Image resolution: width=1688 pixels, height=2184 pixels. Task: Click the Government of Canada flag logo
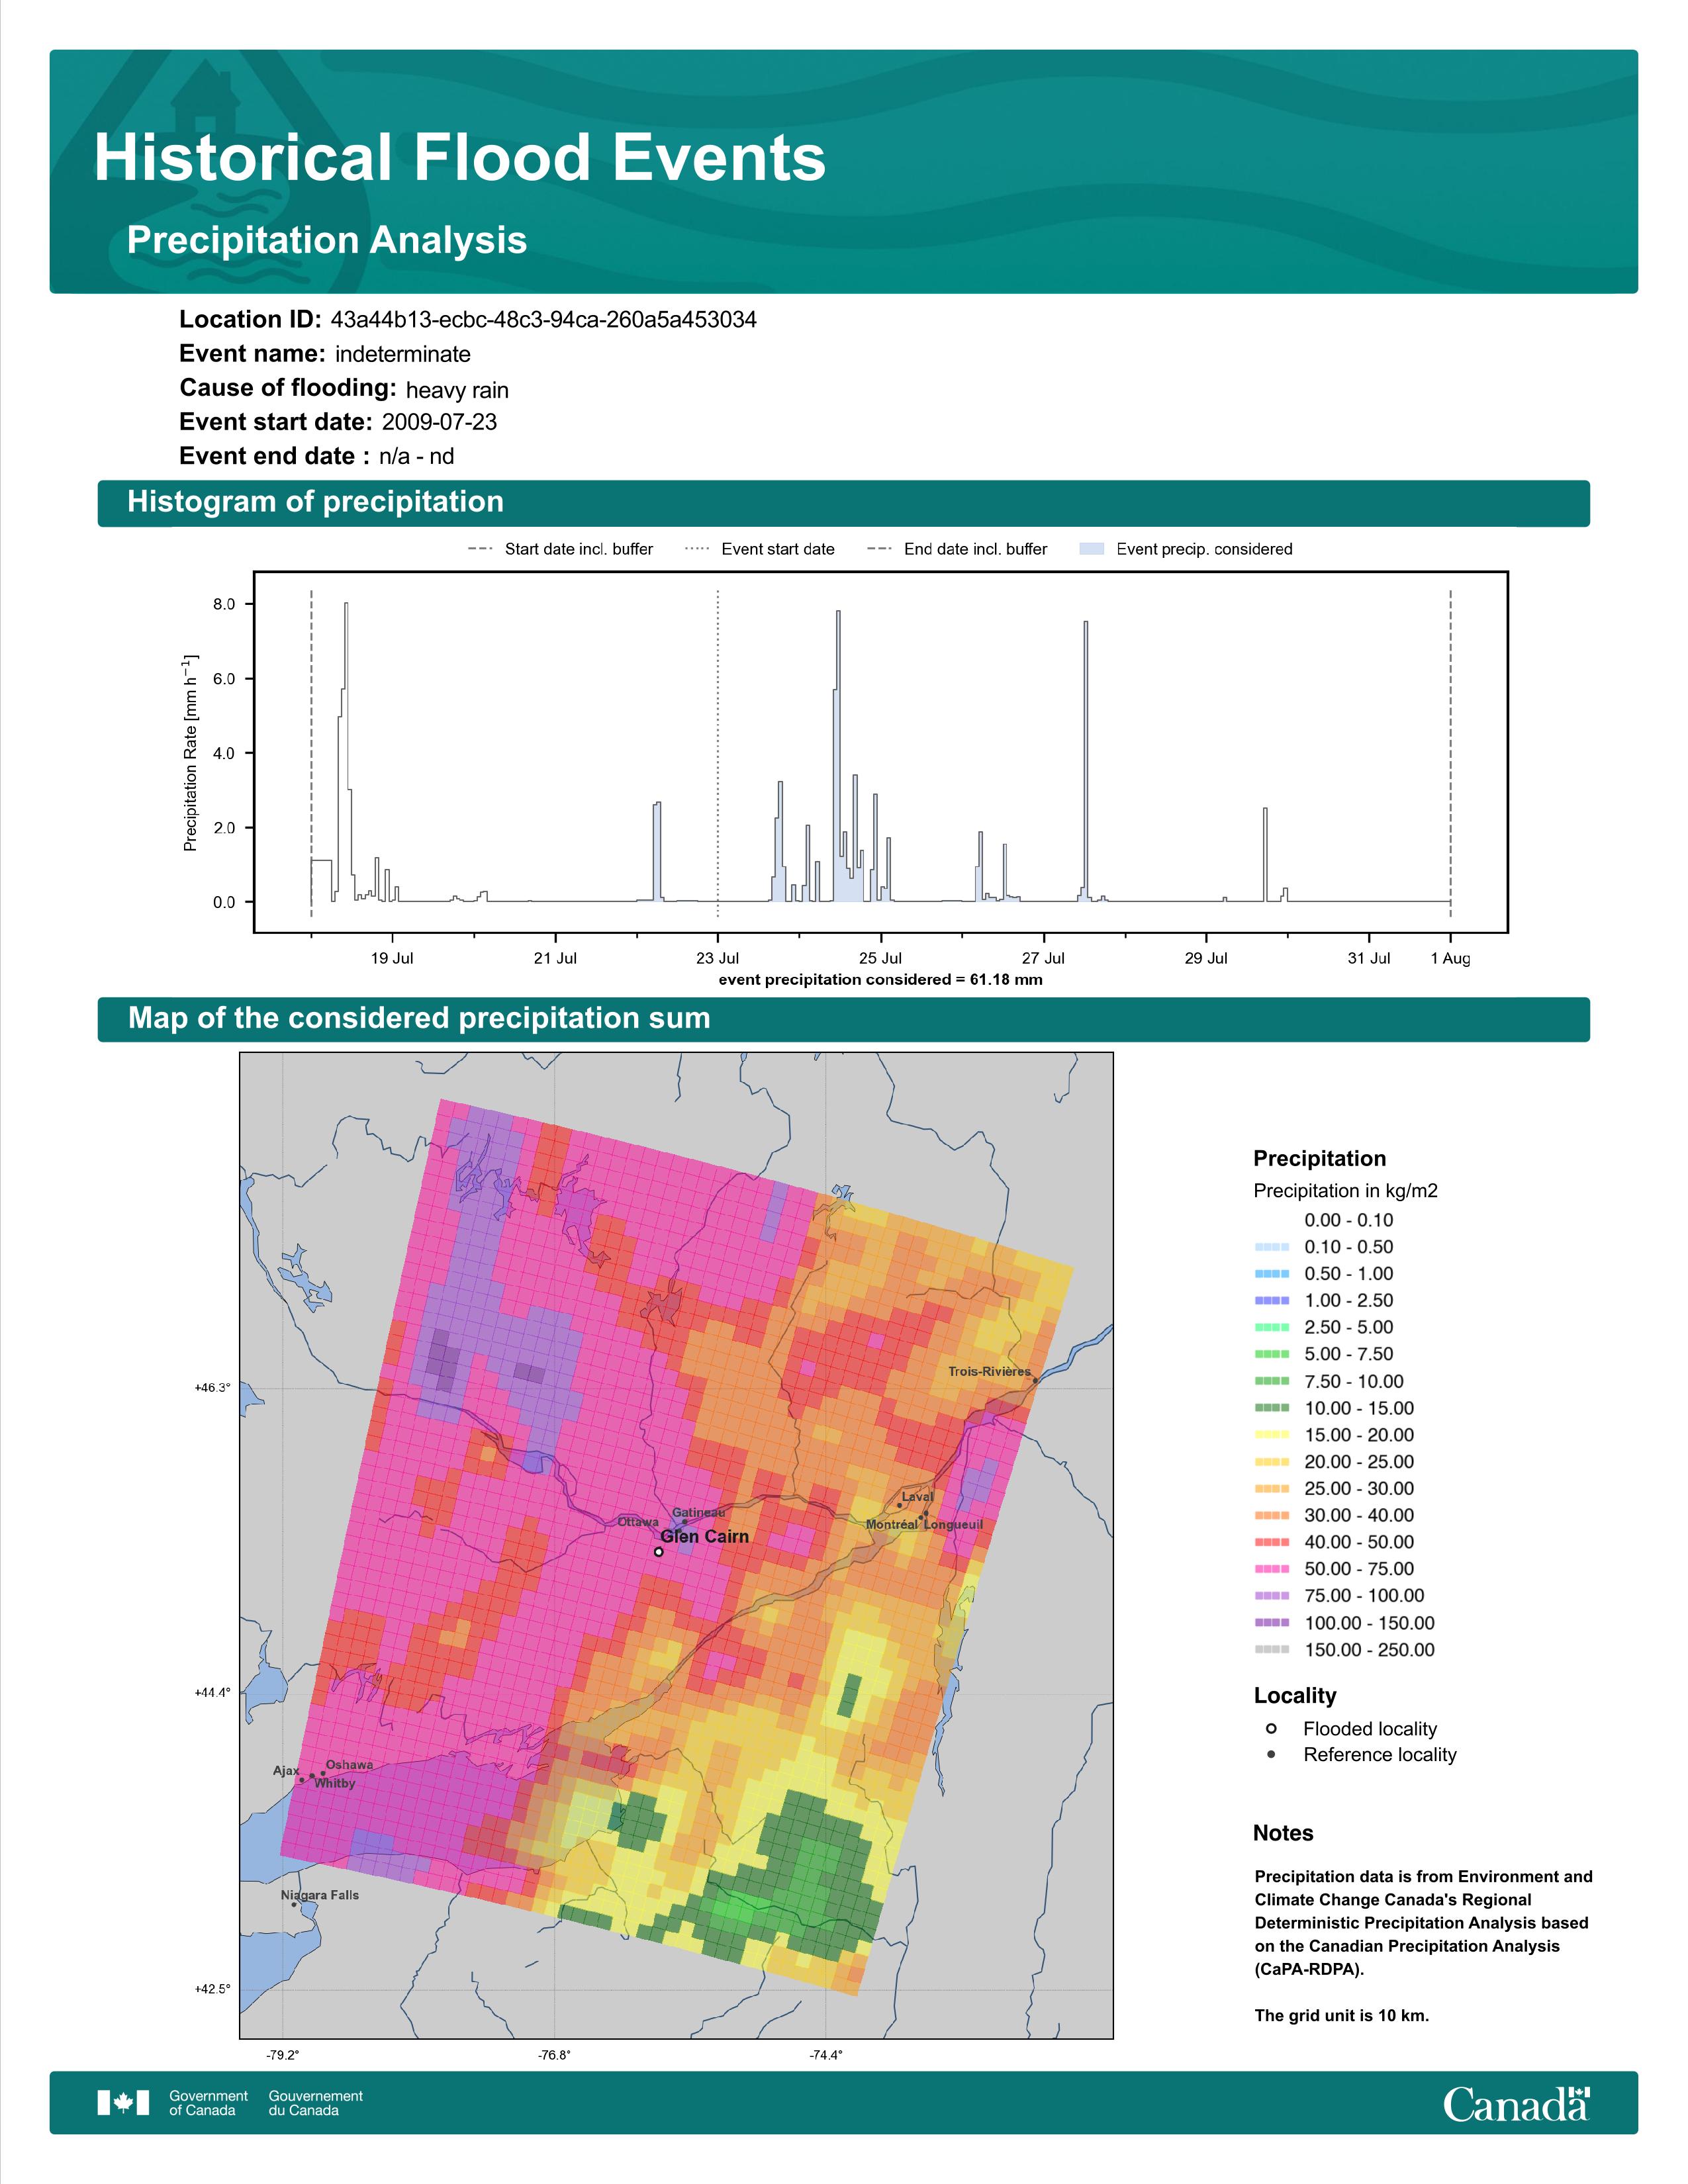[123, 2103]
